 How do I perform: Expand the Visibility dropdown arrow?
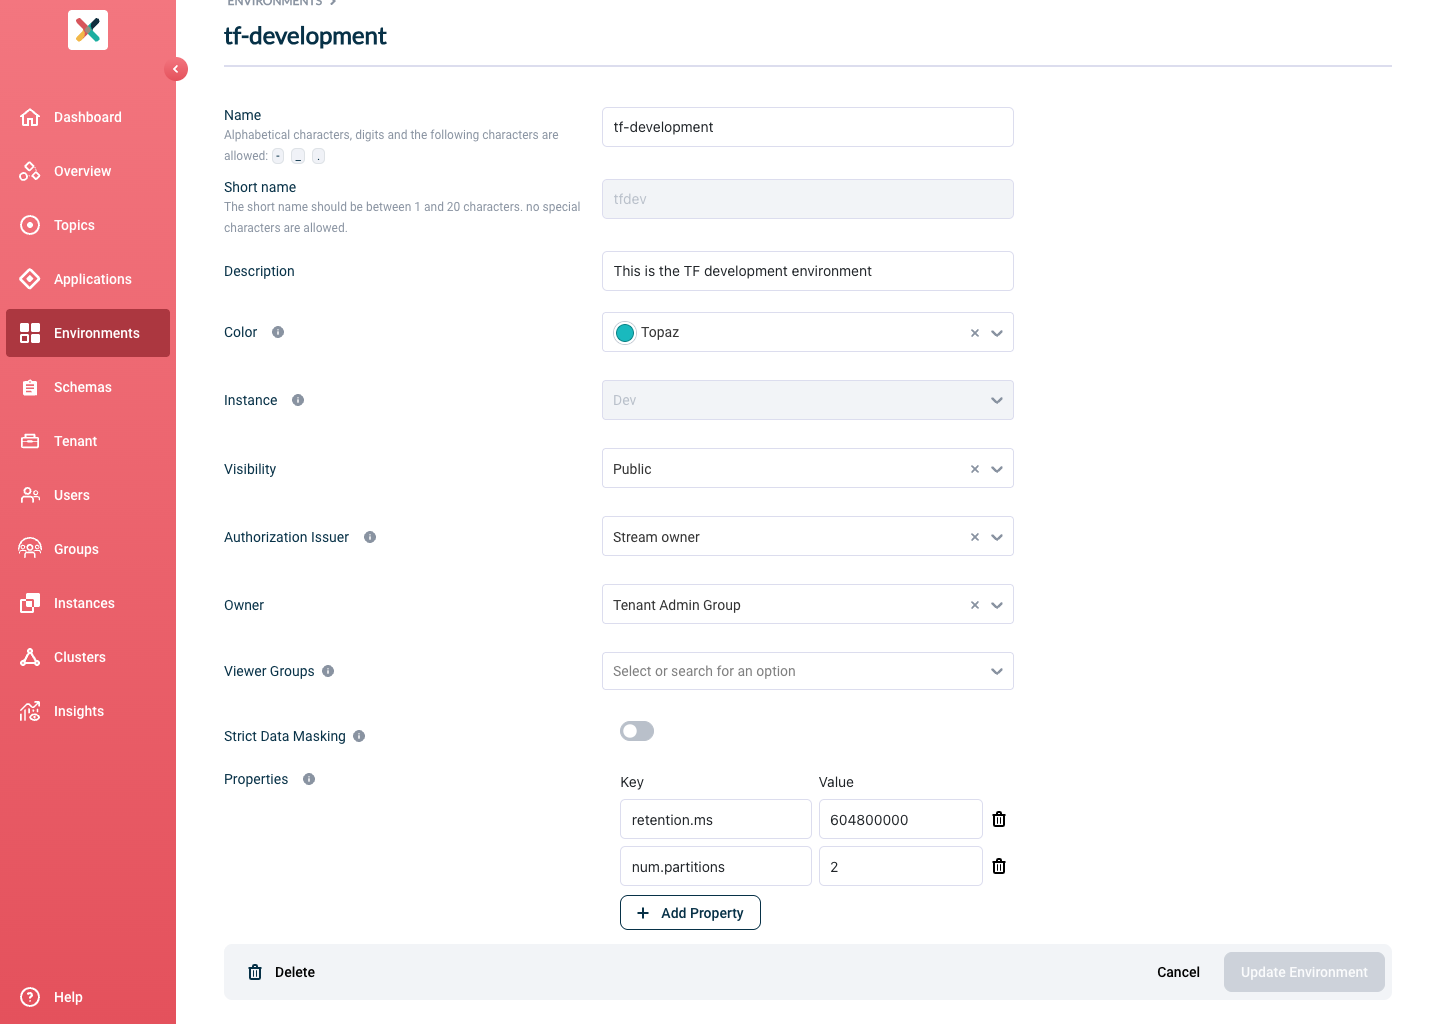[x=997, y=469]
